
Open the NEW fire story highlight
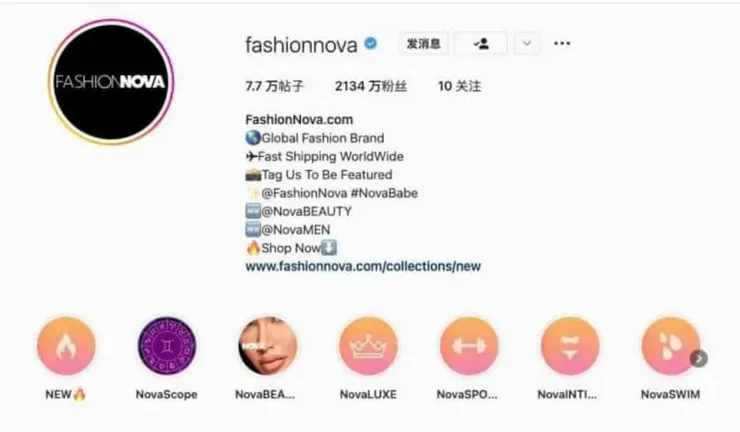[x=66, y=346]
